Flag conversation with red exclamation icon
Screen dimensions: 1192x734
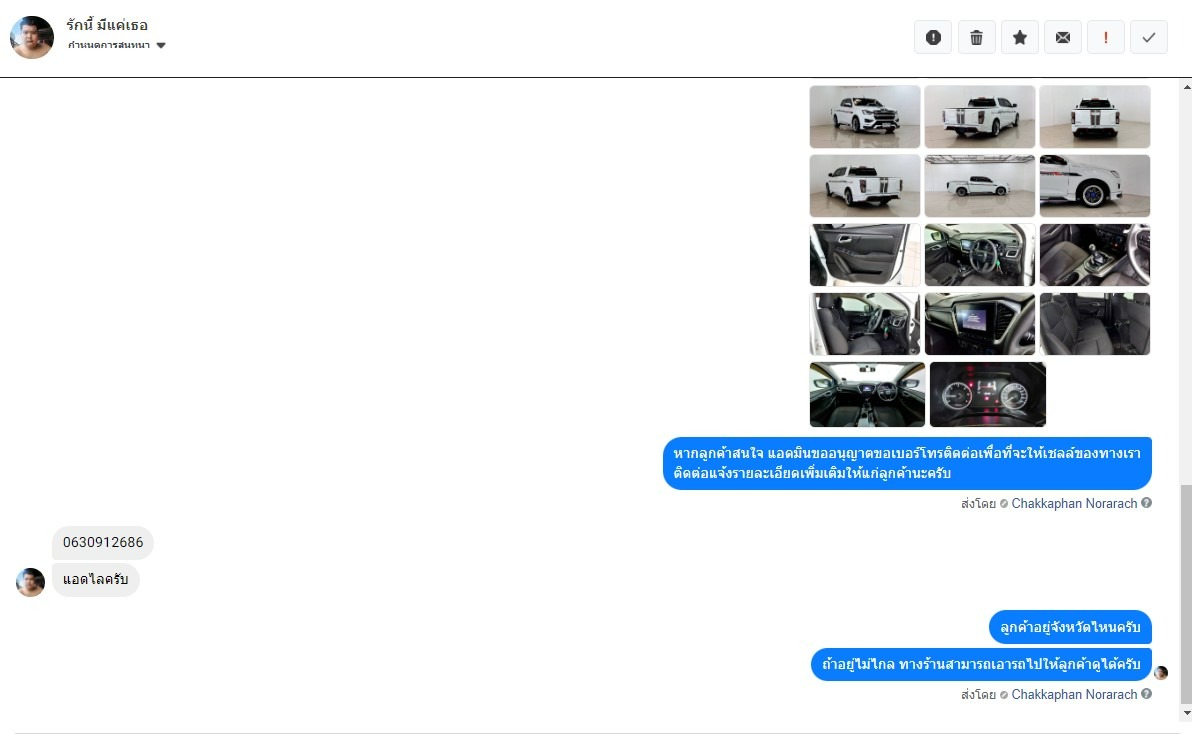(x=1105, y=37)
